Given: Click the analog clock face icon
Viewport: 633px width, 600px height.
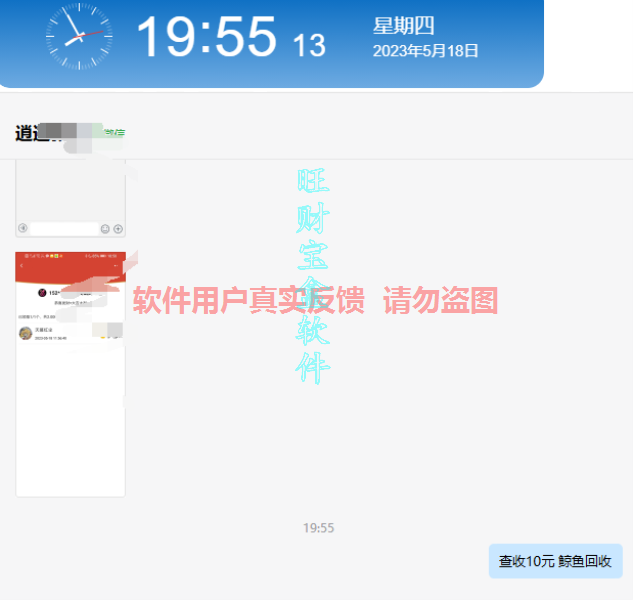Looking at the screenshot, I should (79, 37).
